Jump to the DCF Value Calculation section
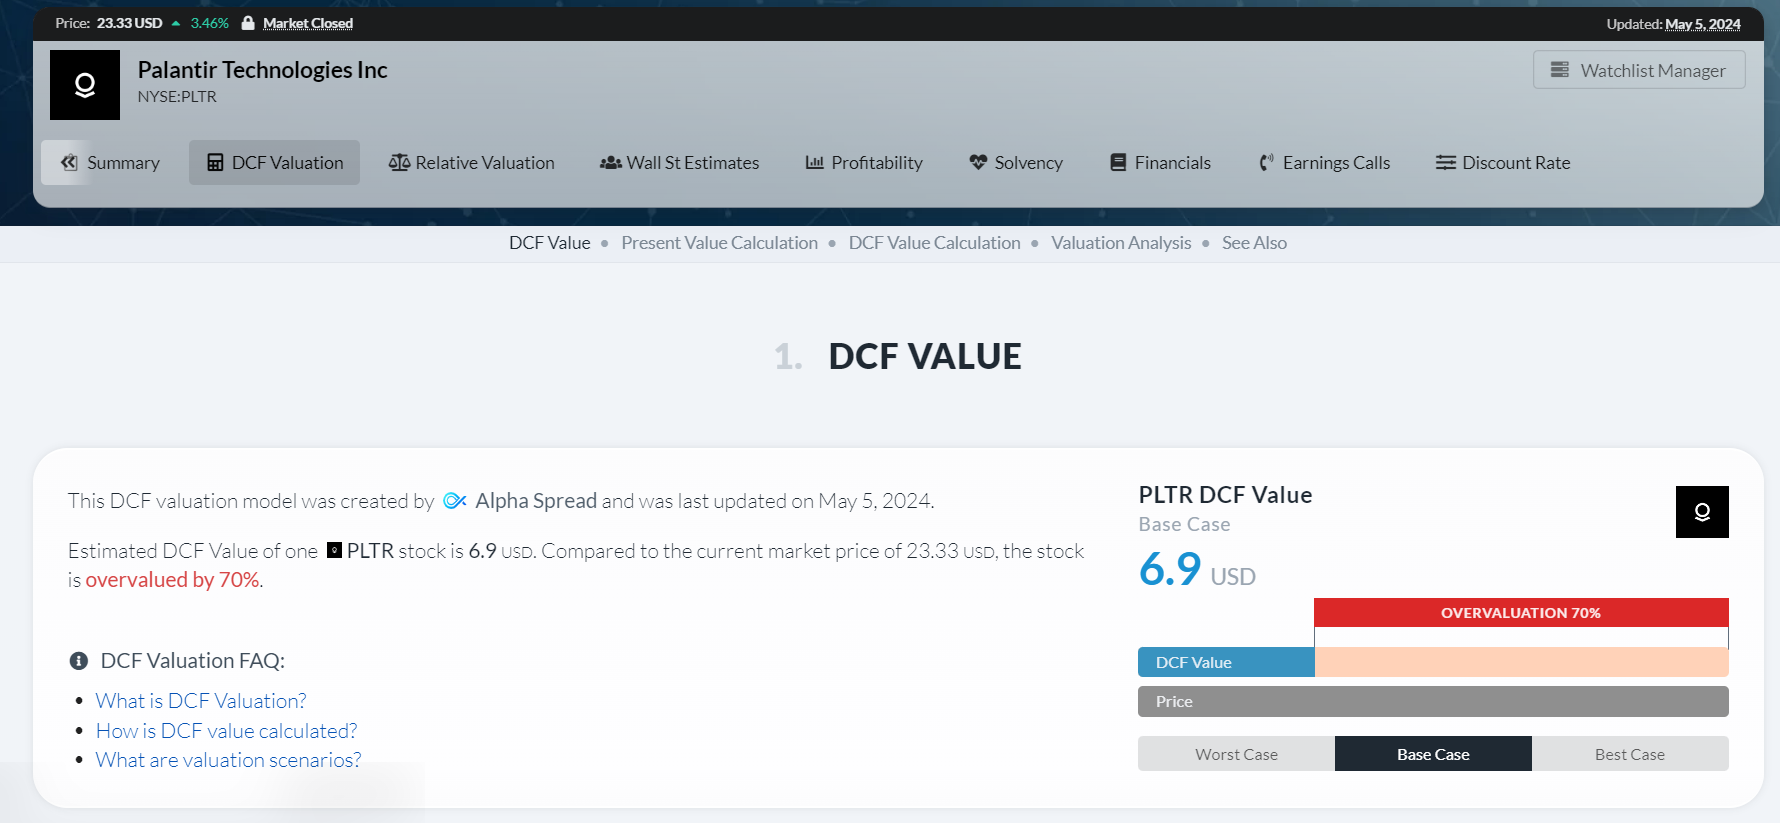The height and width of the screenshot is (823, 1780). pyautogui.click(x=934, y=243)
